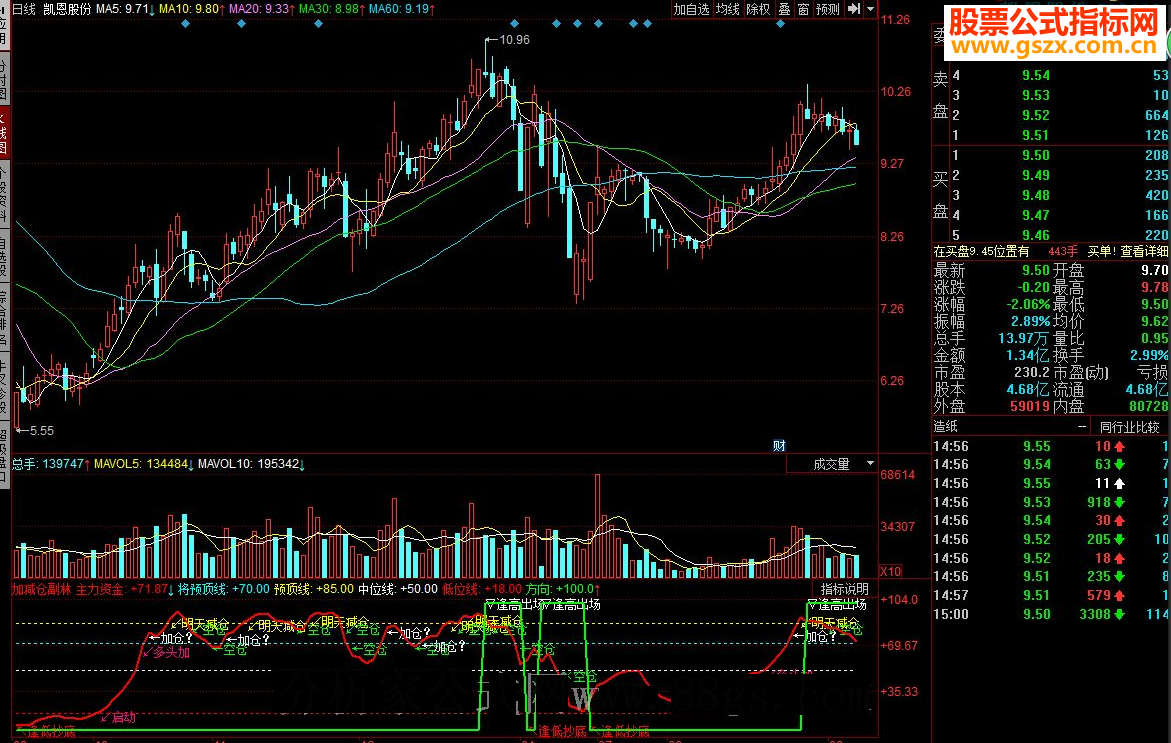Open 同行业比较 industry comparison
The height and width of the screenshot is (743, 1171).
click(x=1130, y=427)
